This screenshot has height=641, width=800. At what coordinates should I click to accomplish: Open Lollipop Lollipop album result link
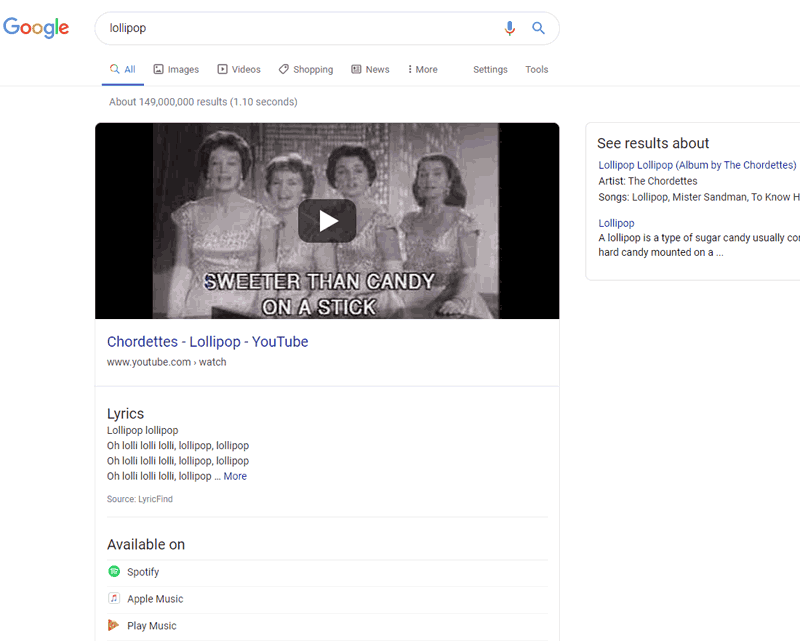[x=697, y=165]
